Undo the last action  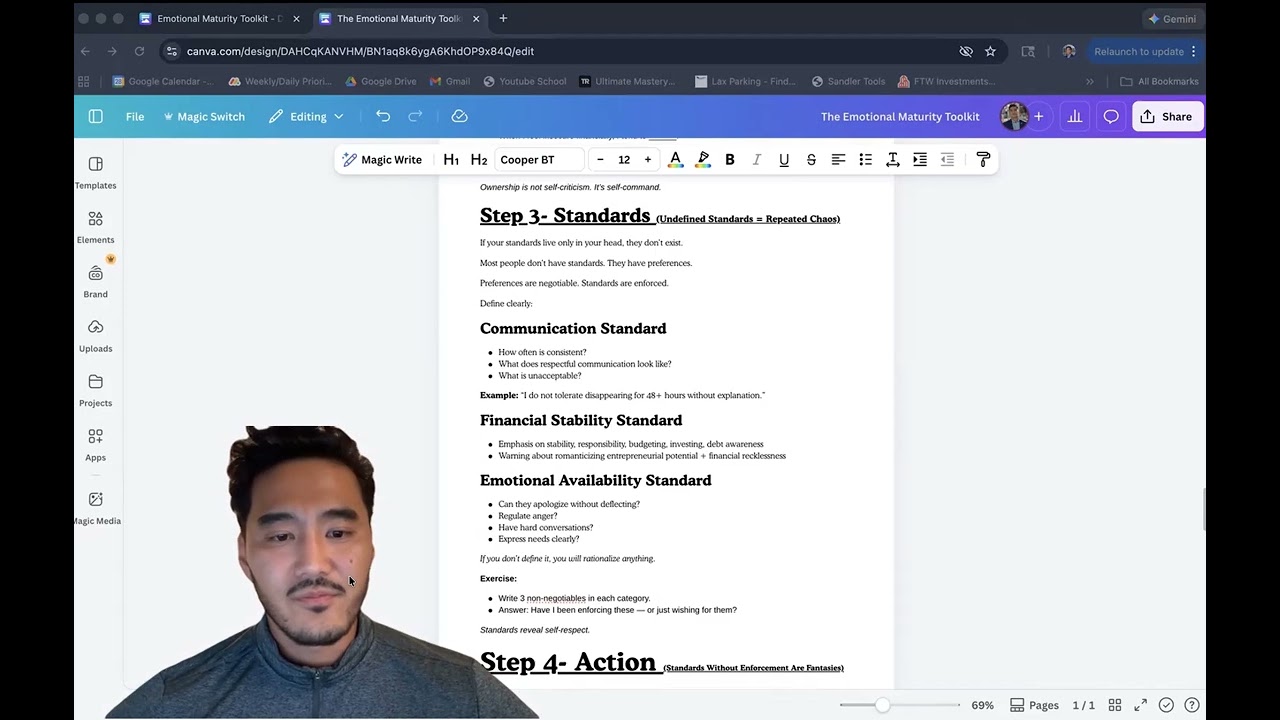pos(383,116)
